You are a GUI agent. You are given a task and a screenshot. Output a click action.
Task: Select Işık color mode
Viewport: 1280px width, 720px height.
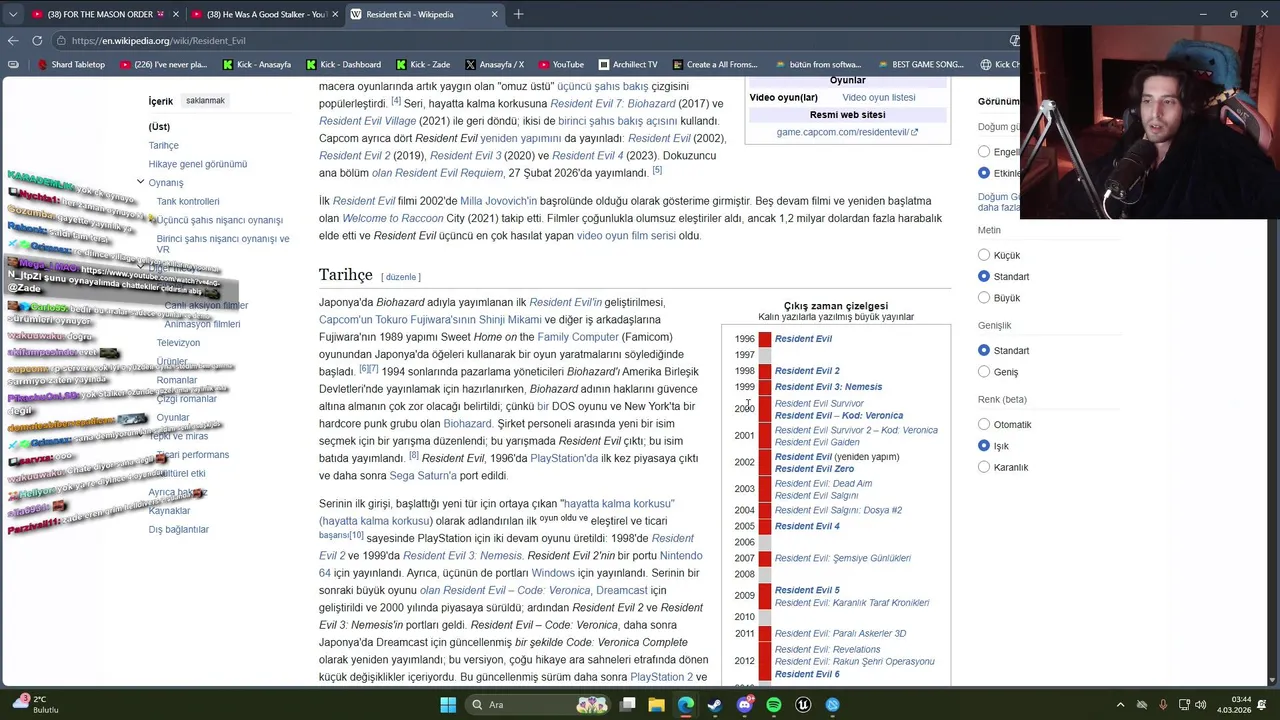(x=984, y=445)
